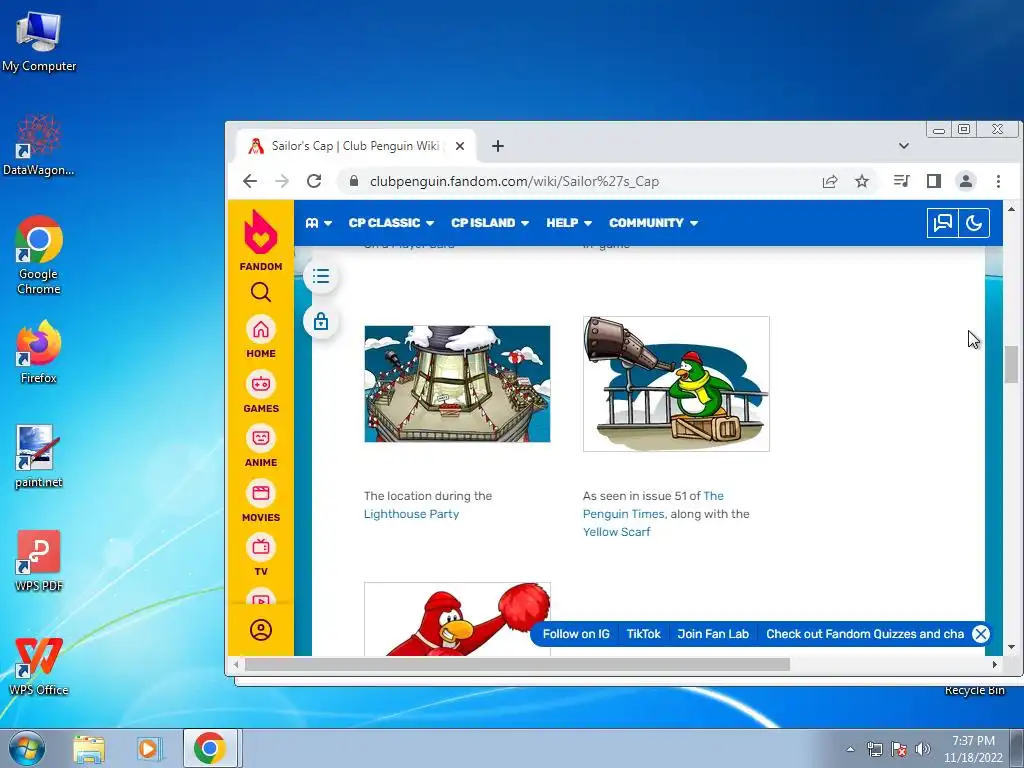The image size is (1024, 768).
Task: Open the Windows Start button
Action: [27, 748]
